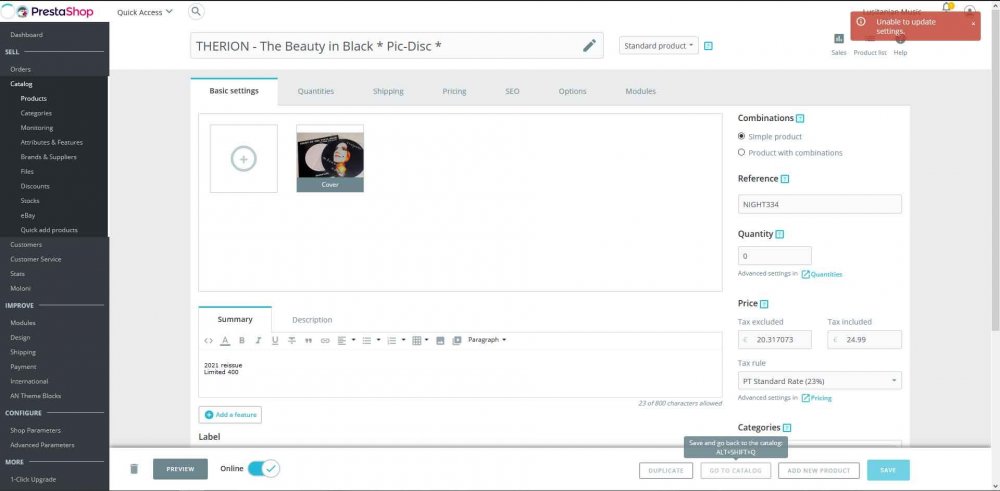The image size is (1000, 491).
Task: Click the plus circle to add image
Action: tap(244, 158)
